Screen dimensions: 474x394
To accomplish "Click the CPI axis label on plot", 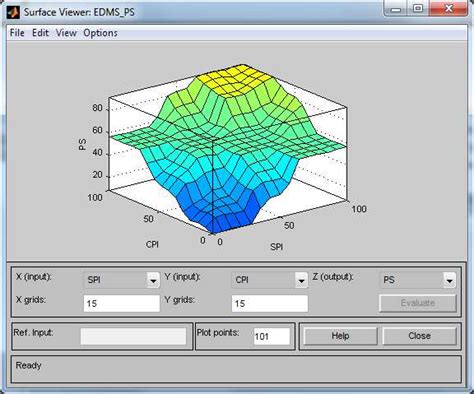I will pyautogui.click(x=152, y=244).
